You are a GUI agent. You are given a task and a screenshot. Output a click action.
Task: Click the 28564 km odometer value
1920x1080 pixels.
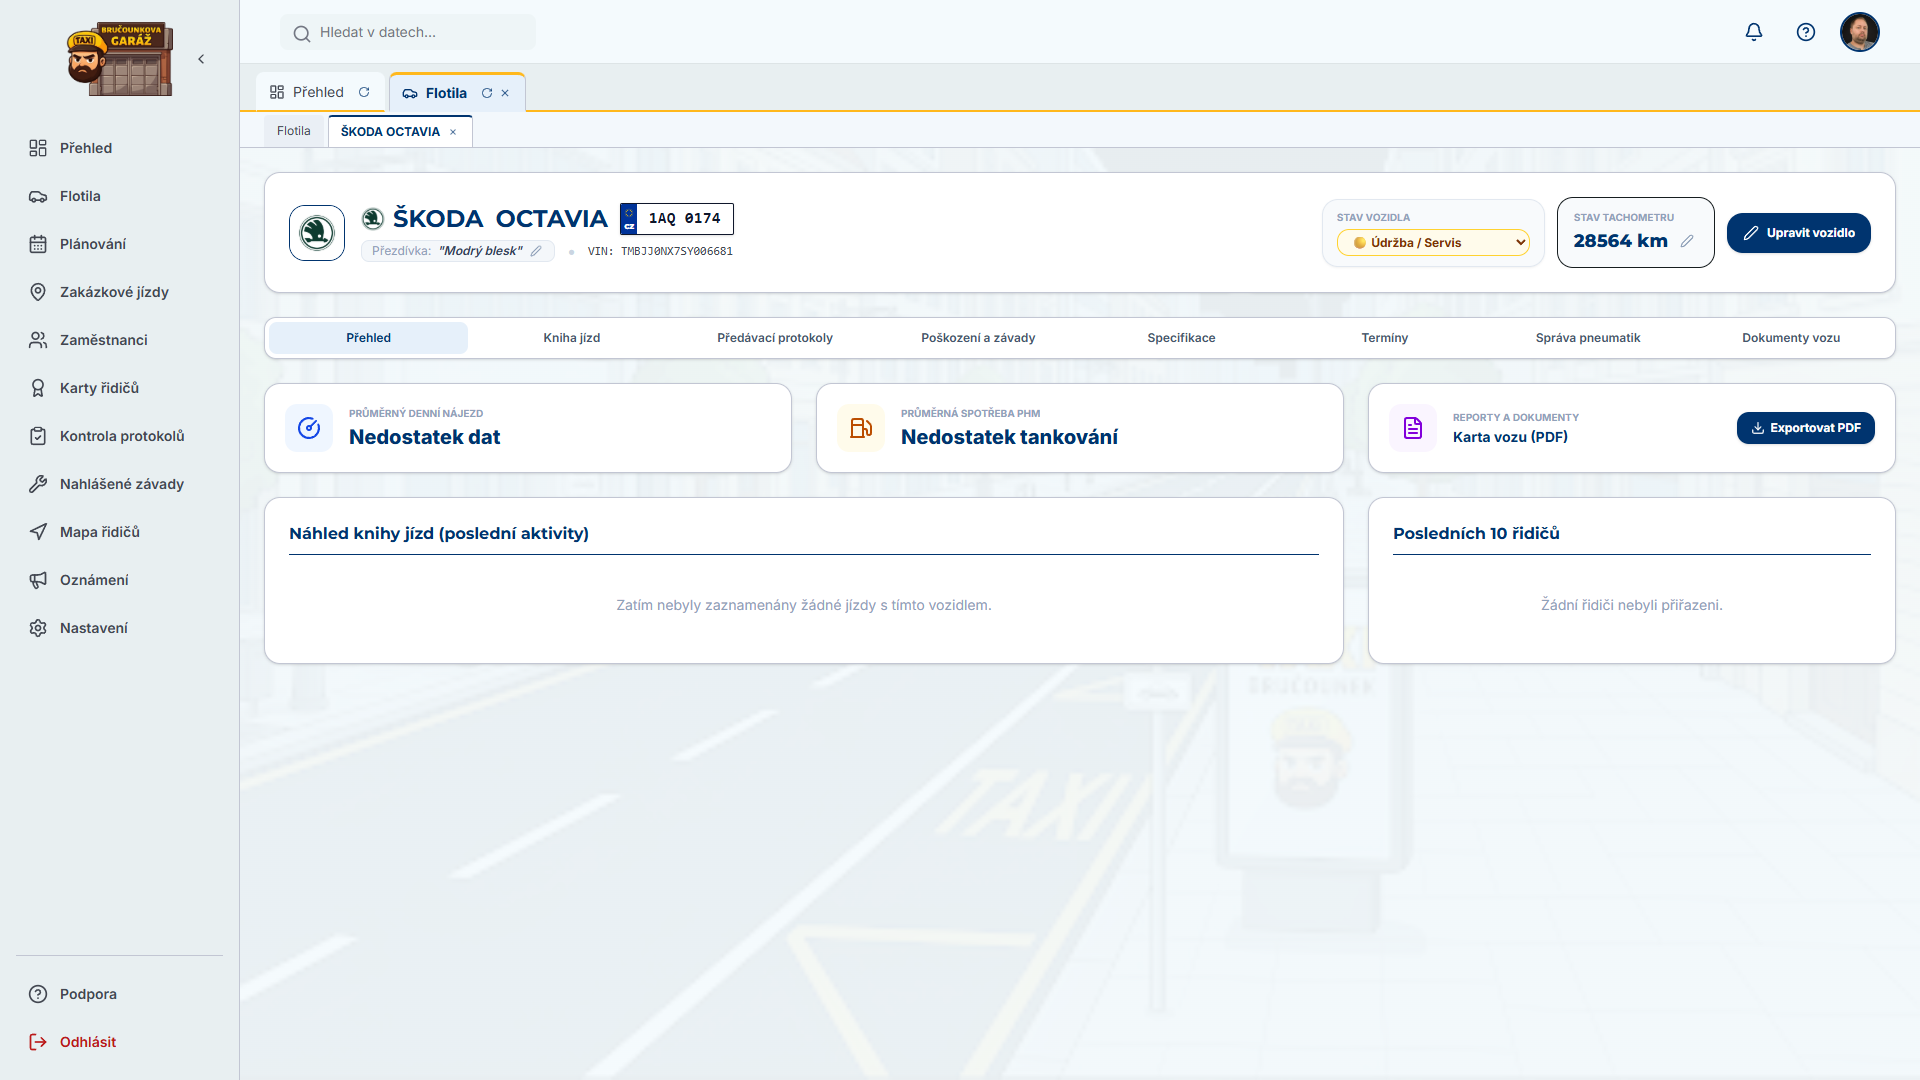coord(1620,241)
